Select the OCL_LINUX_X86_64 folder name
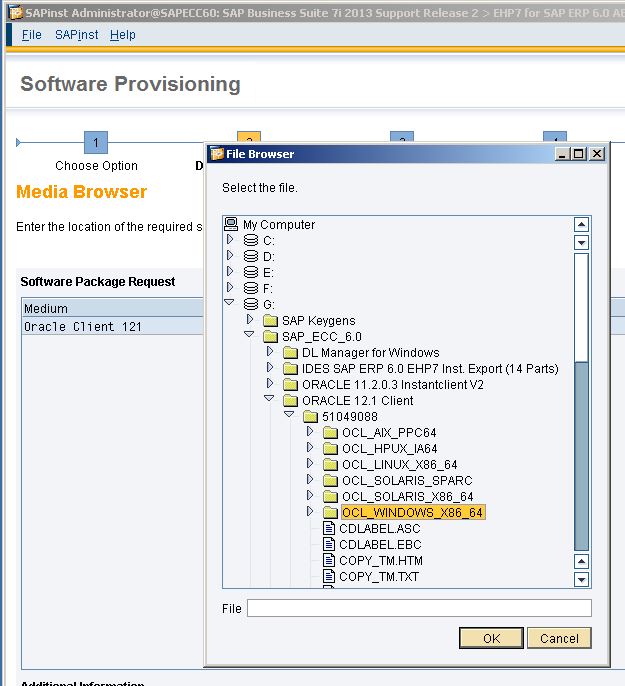625x686 pixels. pos(399,465)
